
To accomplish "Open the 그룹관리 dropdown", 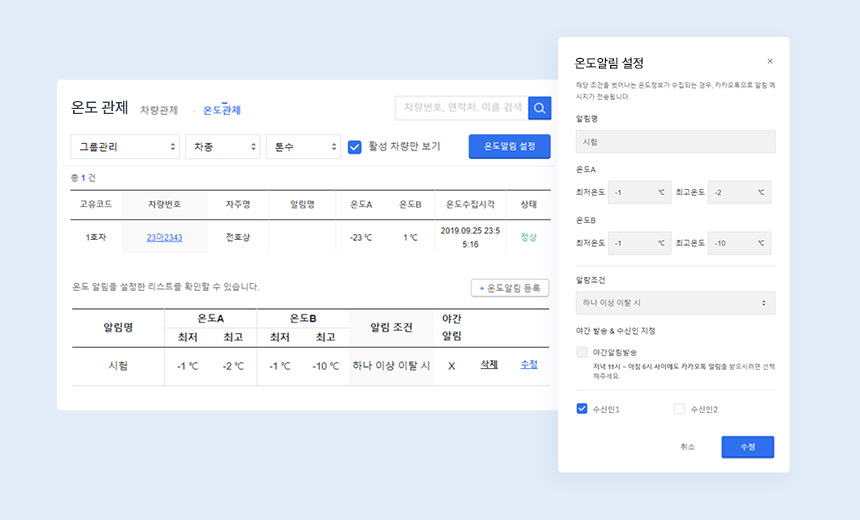I will point(124,147).
